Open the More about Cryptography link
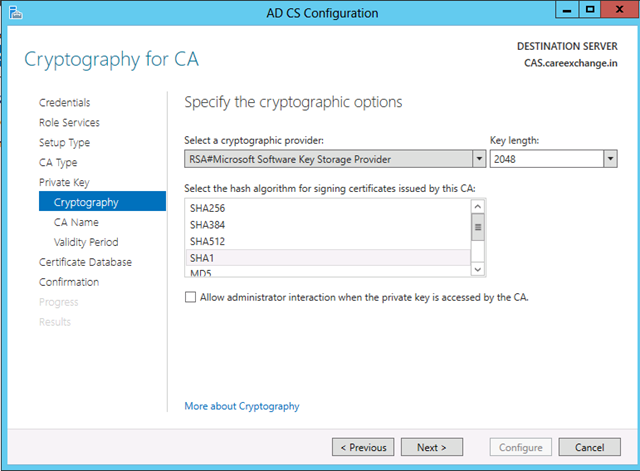The width and height of the screenshot is (640, 471). tap(242, 406)
